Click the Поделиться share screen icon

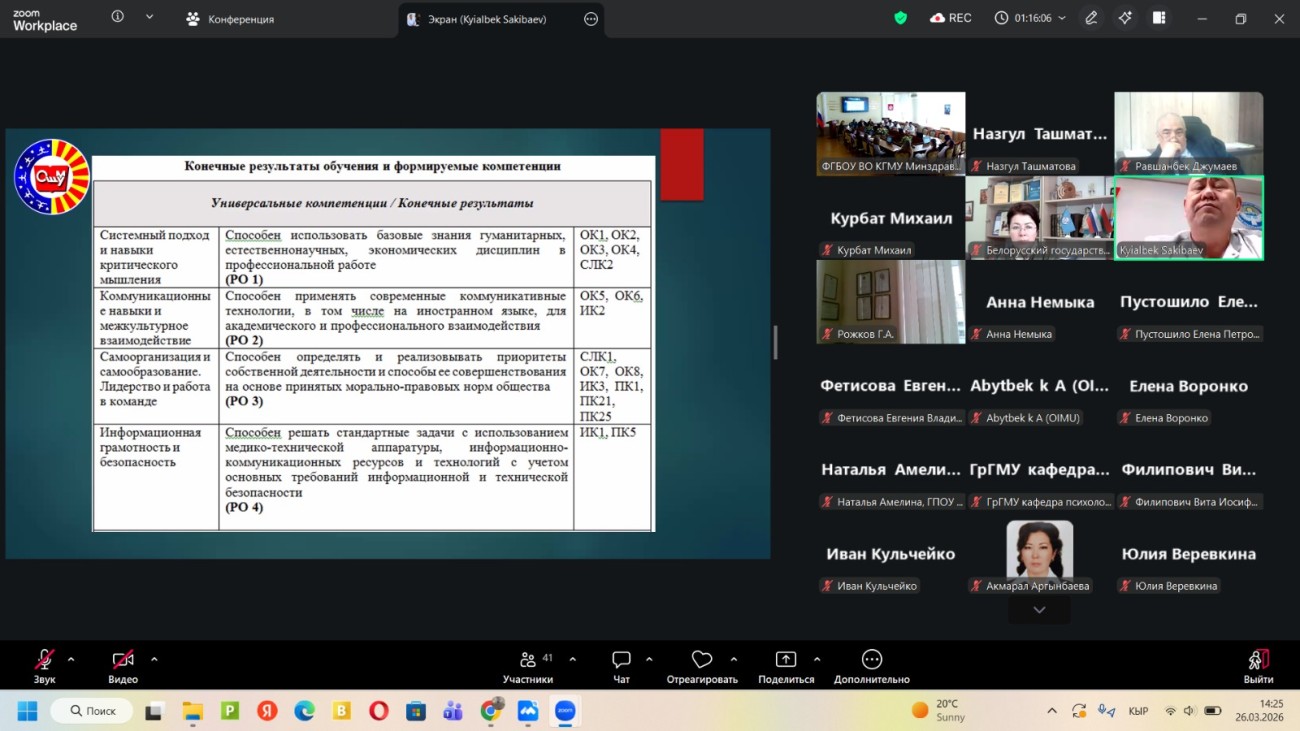786,660
